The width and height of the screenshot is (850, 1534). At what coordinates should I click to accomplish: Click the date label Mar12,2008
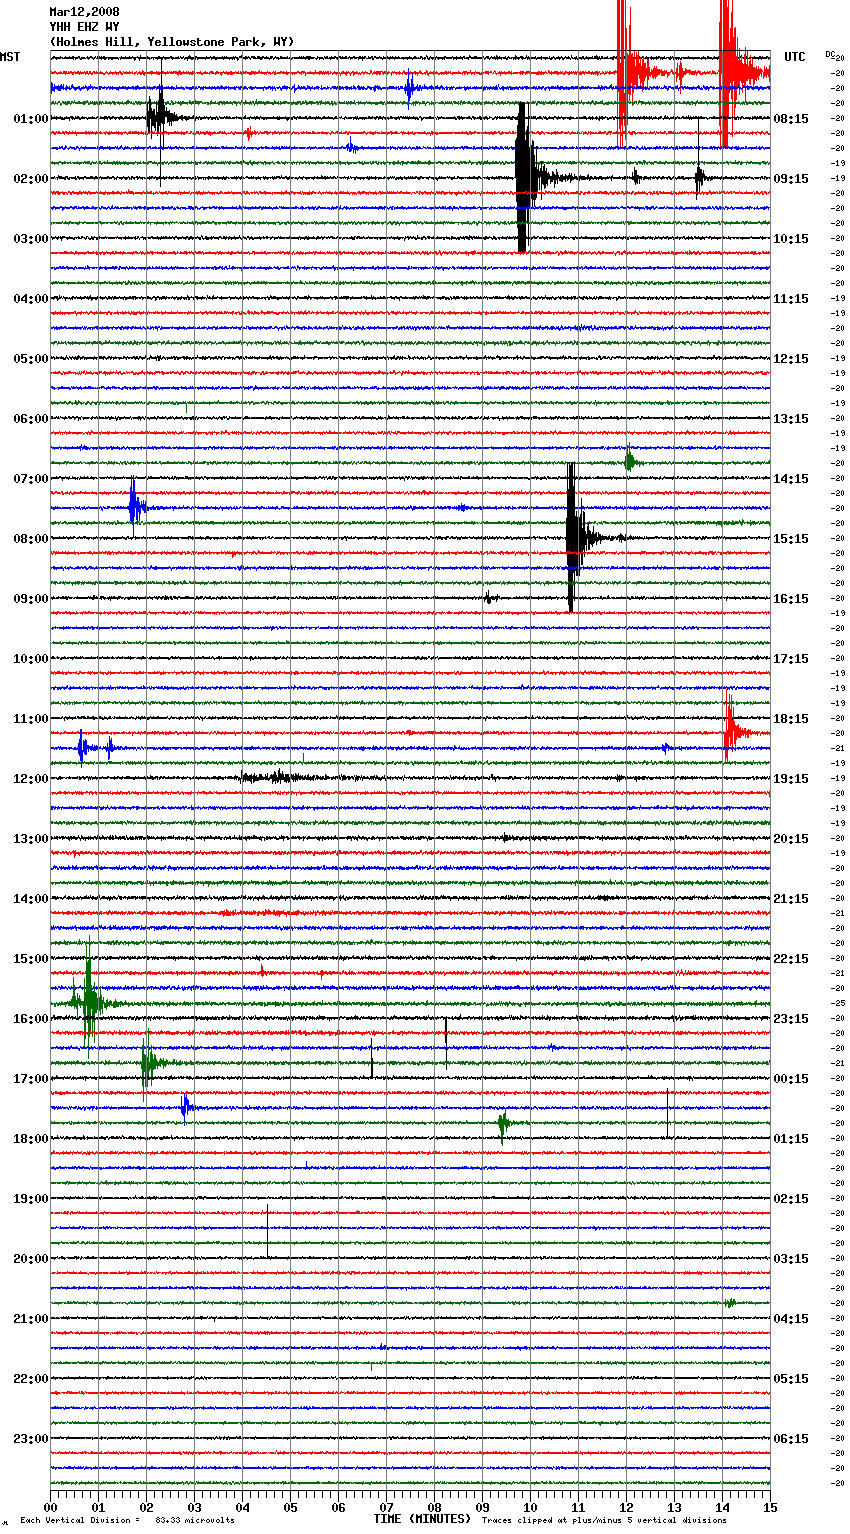click(x=84, y=12)
